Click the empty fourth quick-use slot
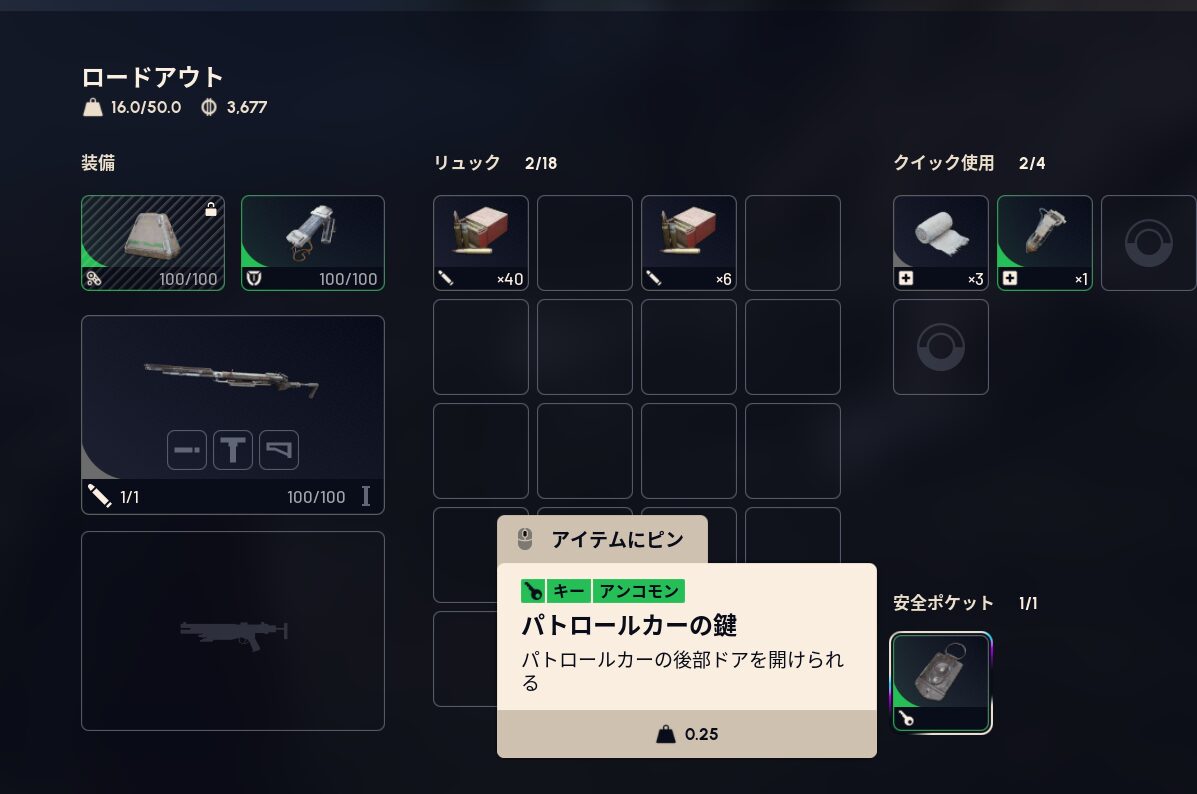The image size is (1197, 794). [940, 347]
